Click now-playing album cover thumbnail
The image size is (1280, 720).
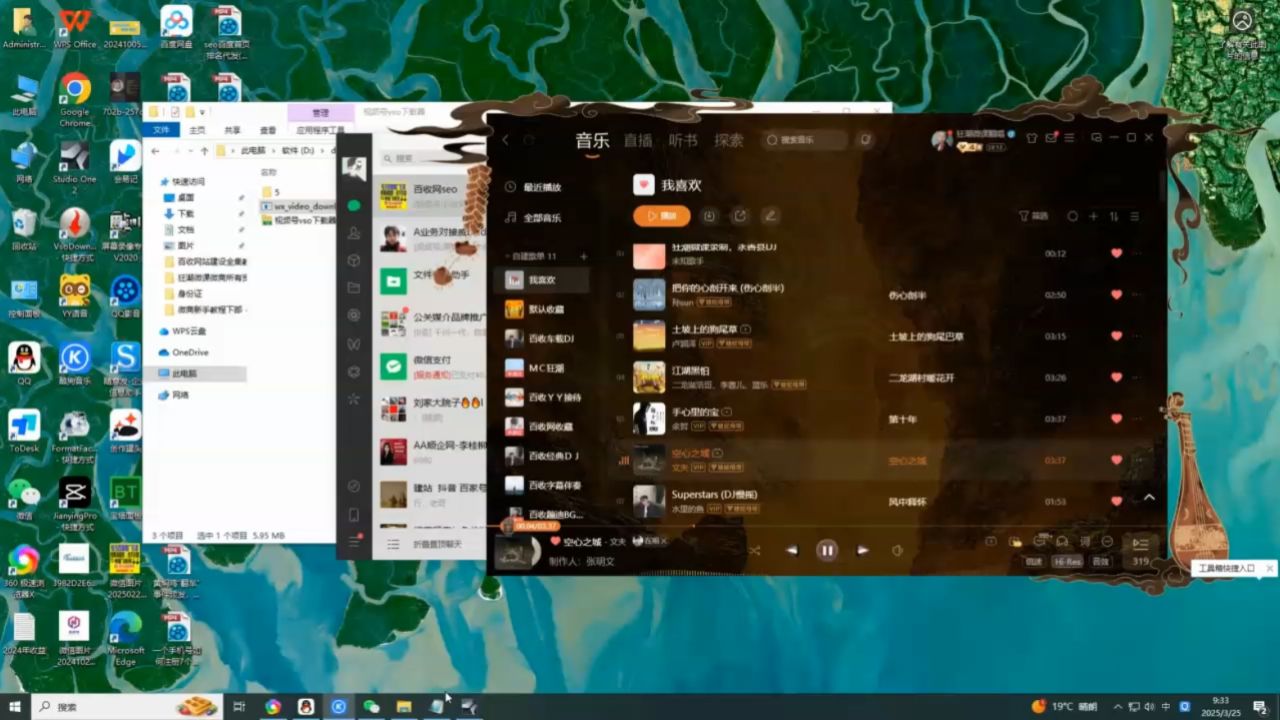517,551
